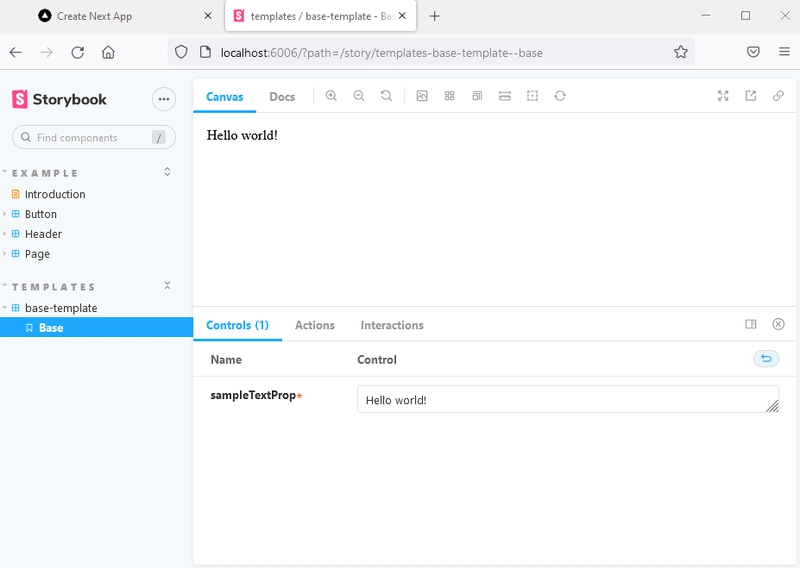Viewport: 800px width, 568px height.
Task: Go to browser home page
Action: click(108, 52)
